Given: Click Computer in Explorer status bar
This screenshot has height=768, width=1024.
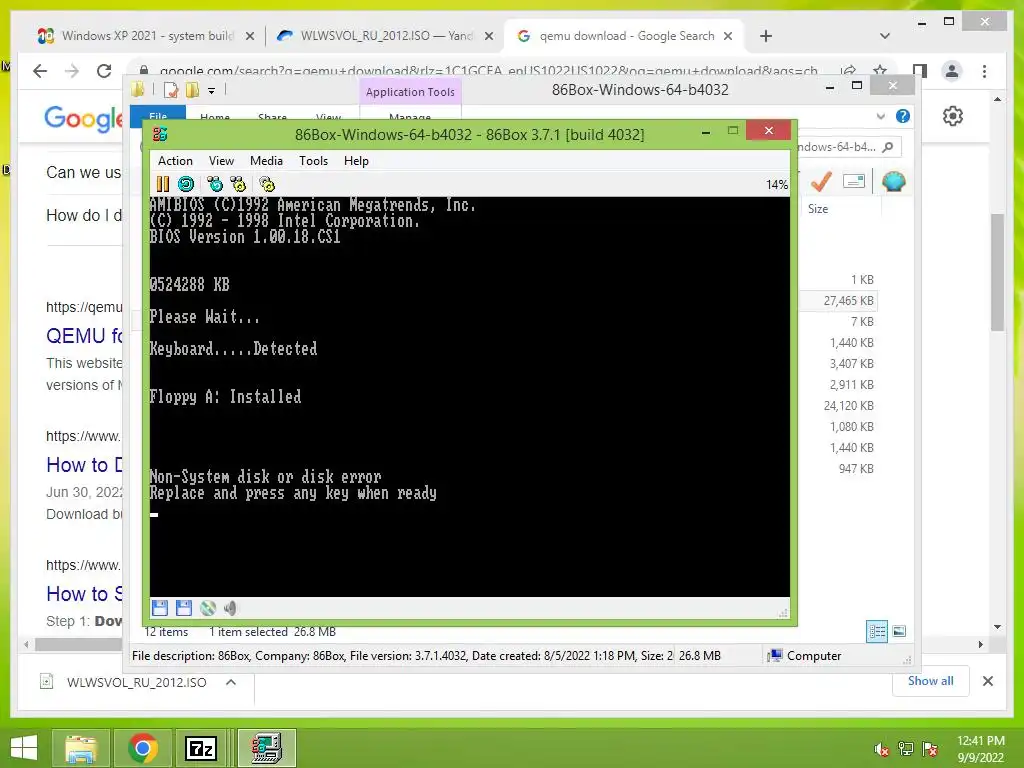Looking at the screenshot, I should 805,656.
